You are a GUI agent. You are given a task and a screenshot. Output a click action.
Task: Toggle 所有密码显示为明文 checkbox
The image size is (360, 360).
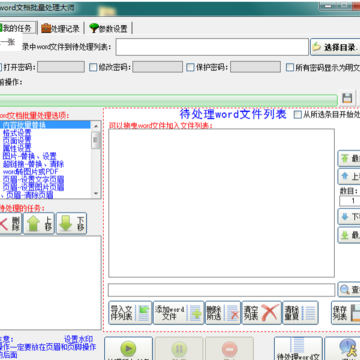(x=290, y=67)
